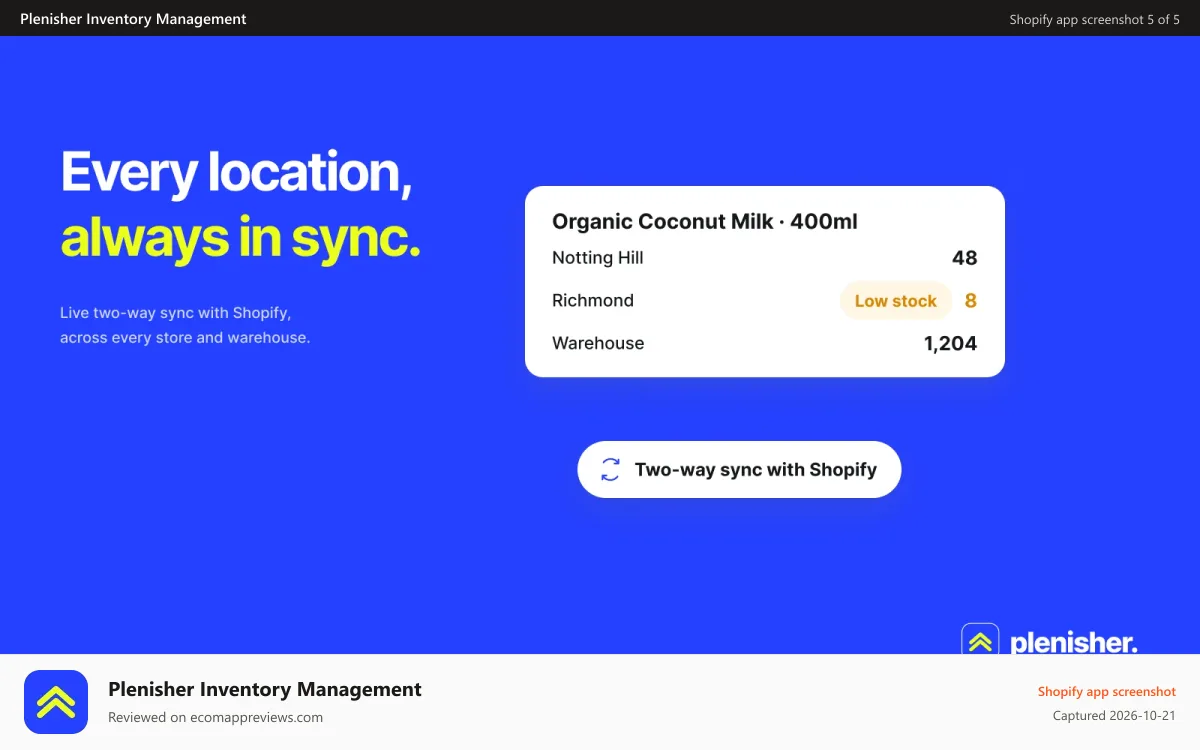Viewport: 1200px width, 750px height.
Task: Click the Plenisher Inventory Management top bar title
Action: point(133,19)
